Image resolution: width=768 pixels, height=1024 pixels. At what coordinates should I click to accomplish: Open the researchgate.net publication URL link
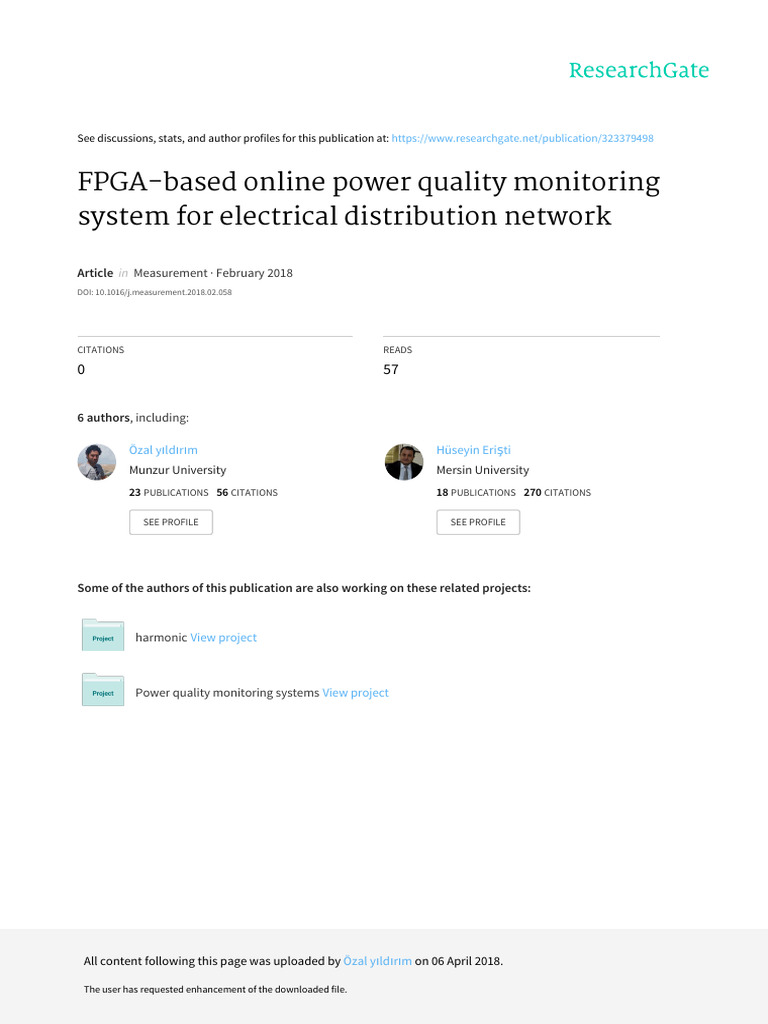coord(523,138)
